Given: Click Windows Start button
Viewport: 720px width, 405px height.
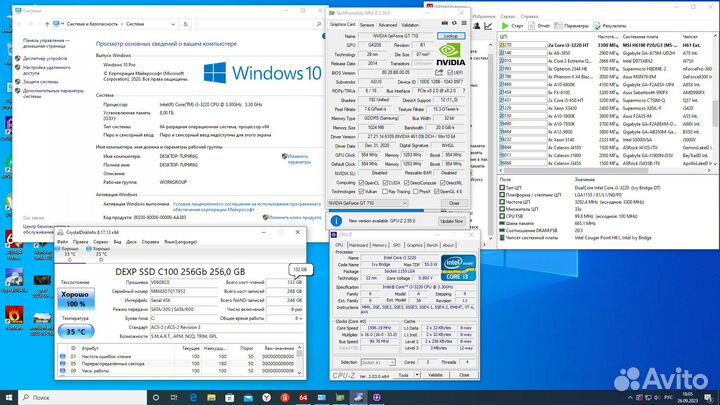Looking at the screenshot, I should coord(9,397).
